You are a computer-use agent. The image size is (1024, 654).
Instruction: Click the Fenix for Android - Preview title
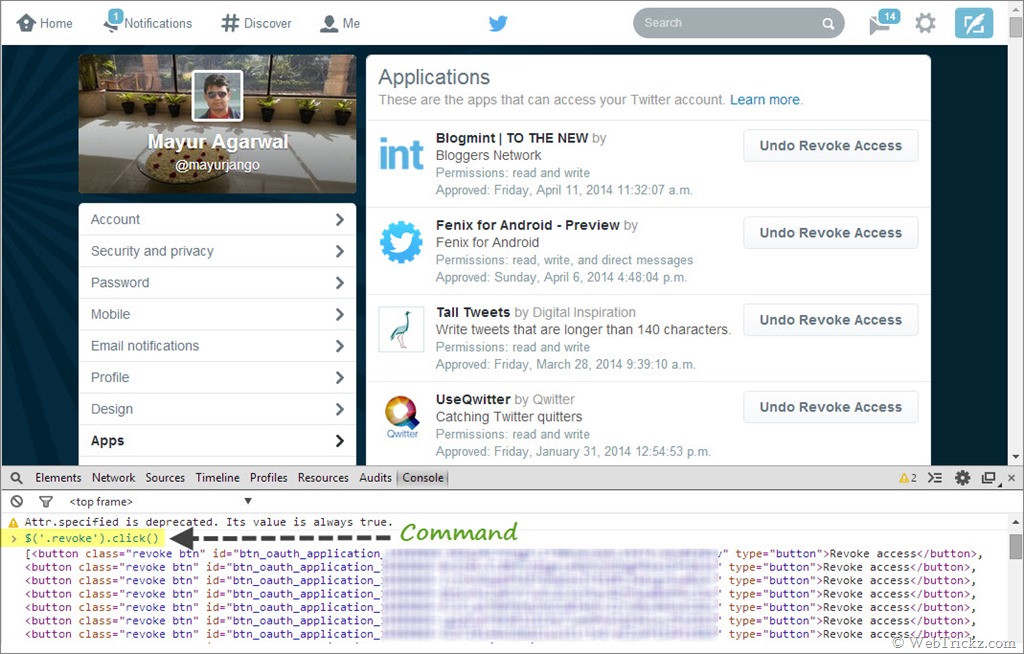(x=528, y=225)
